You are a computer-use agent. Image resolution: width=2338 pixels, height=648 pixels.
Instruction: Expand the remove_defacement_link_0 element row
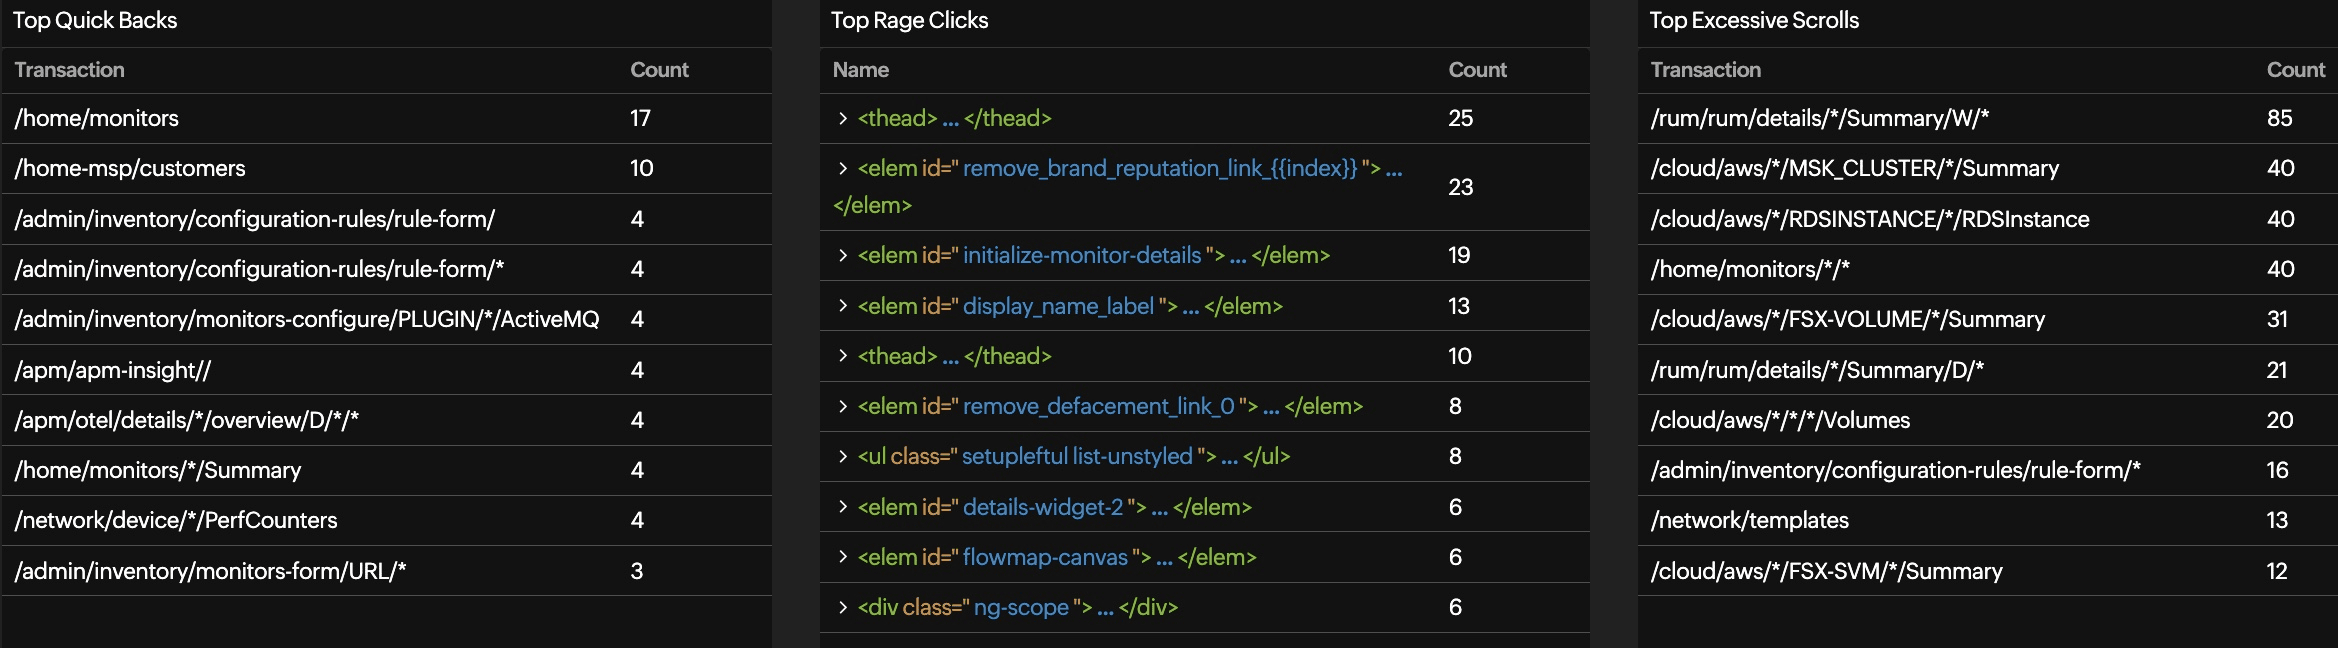click(x=843, y=406)
